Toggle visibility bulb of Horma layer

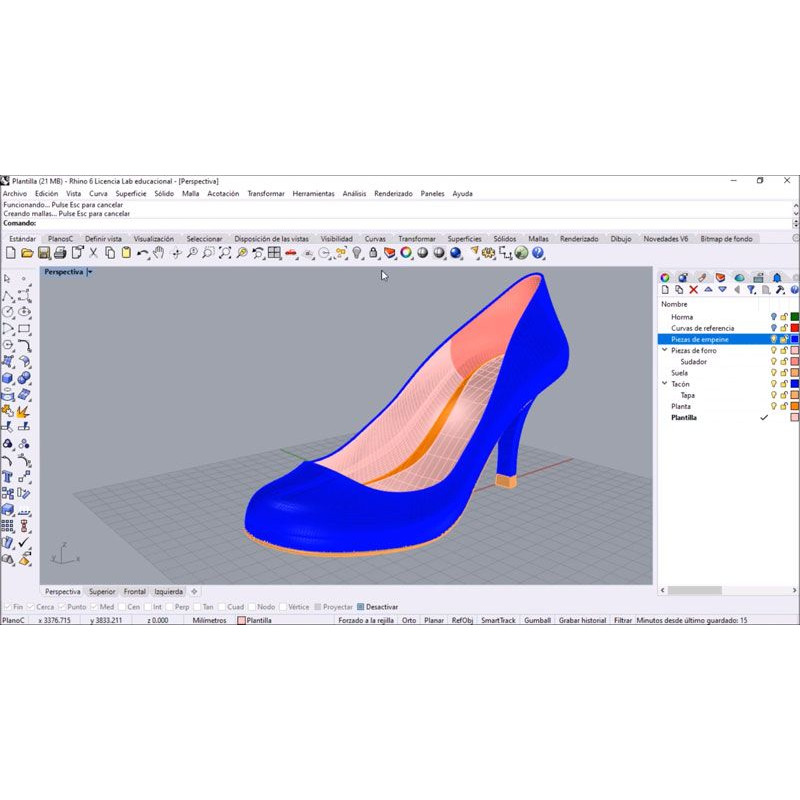tap(773, 317)
